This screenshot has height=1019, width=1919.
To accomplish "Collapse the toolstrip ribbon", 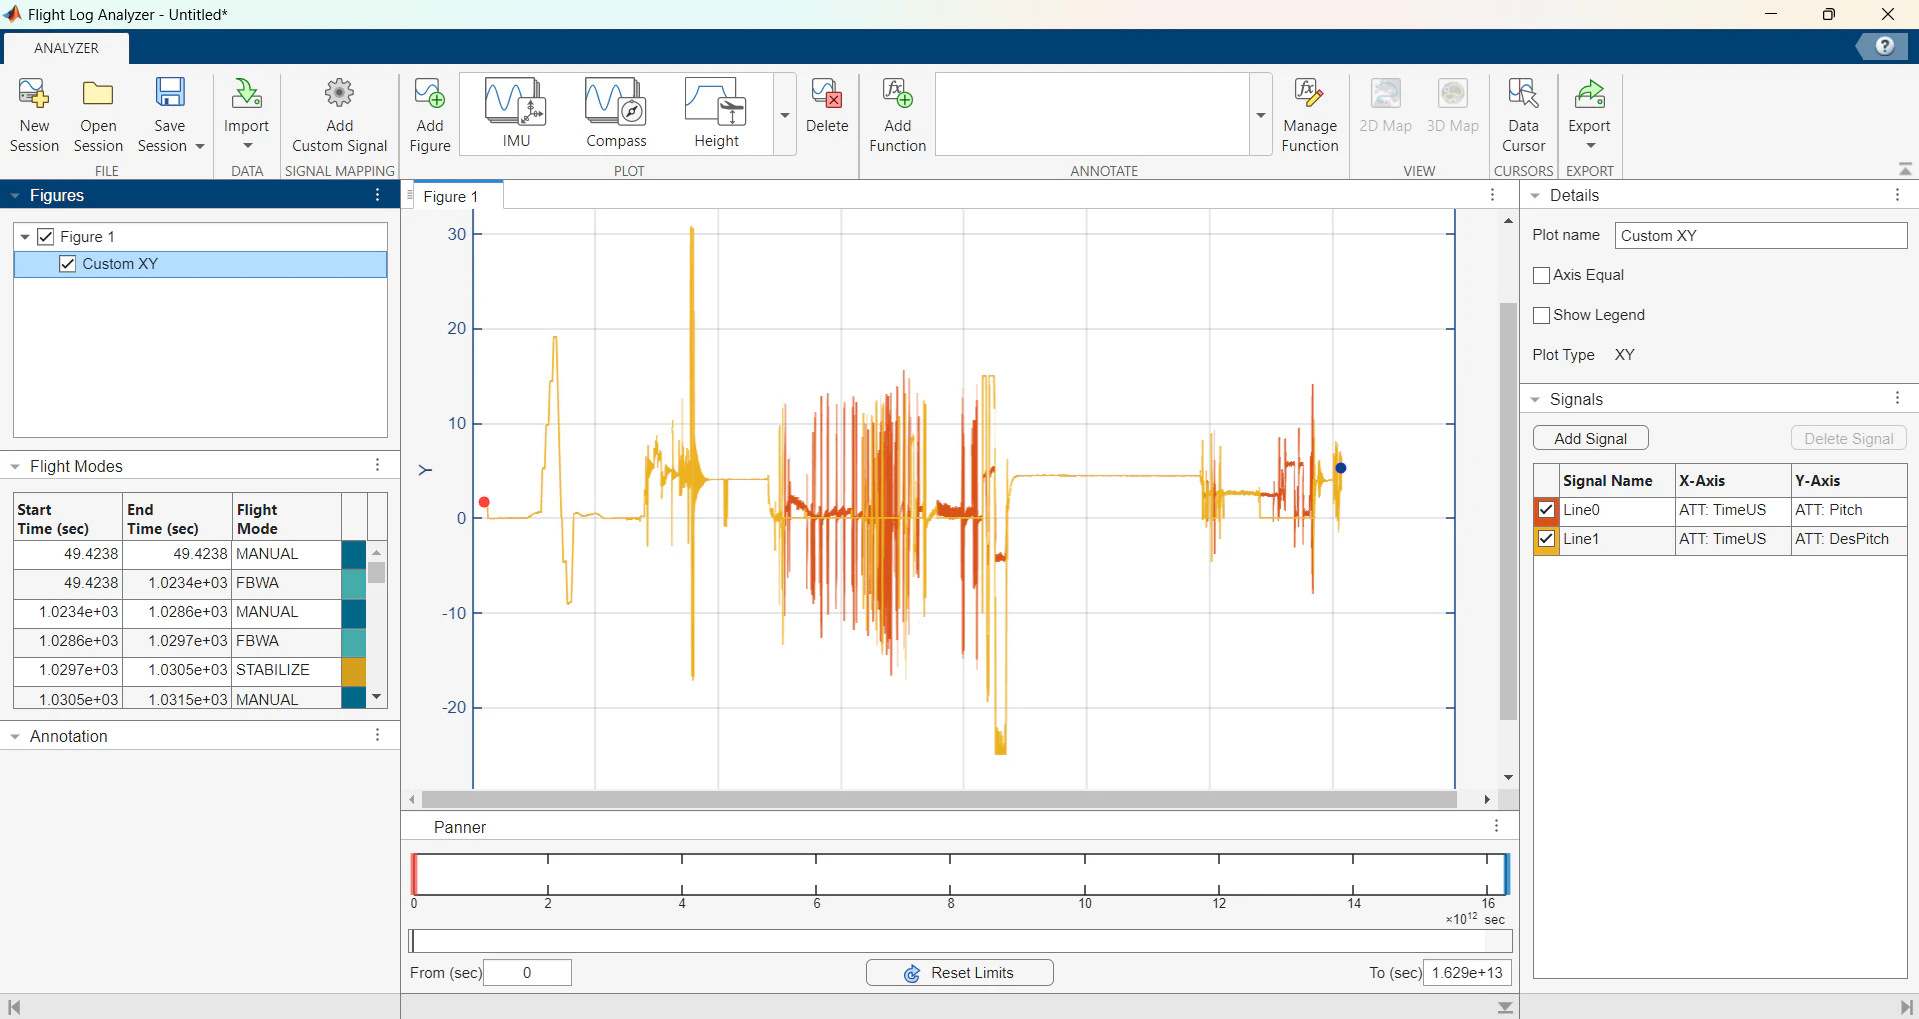I will 1905,169.
